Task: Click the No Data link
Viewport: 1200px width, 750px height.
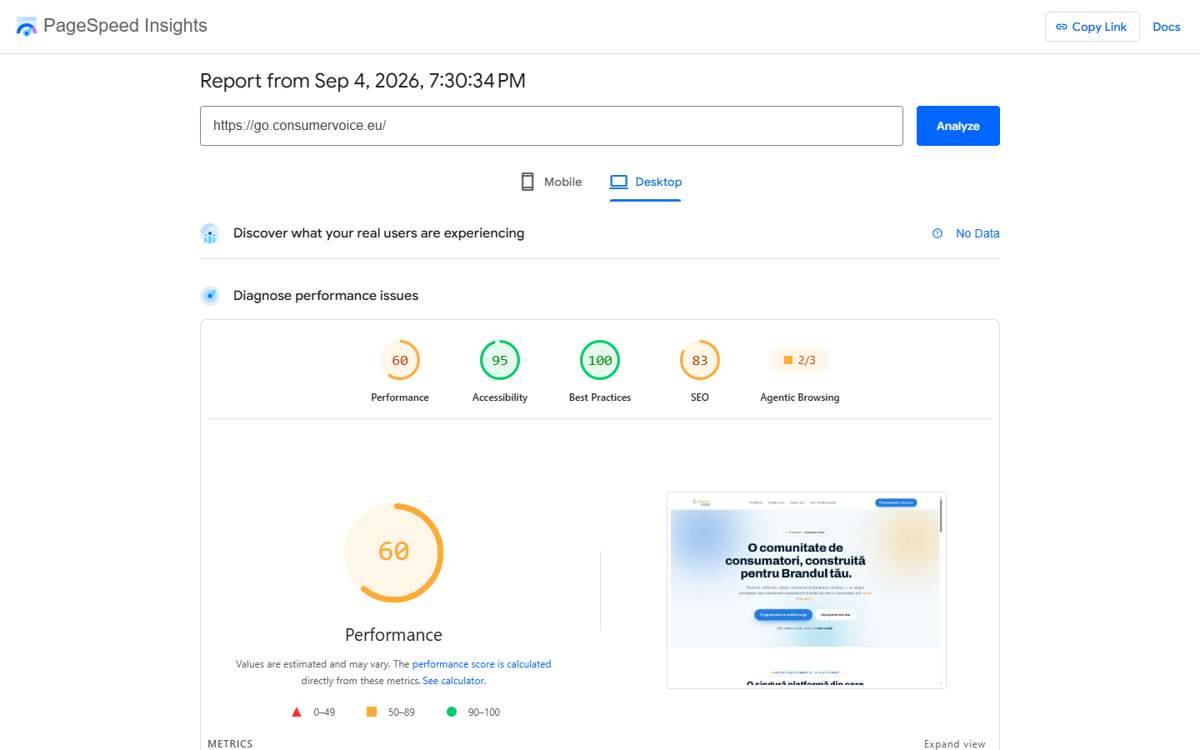Action: click(977, 234)
